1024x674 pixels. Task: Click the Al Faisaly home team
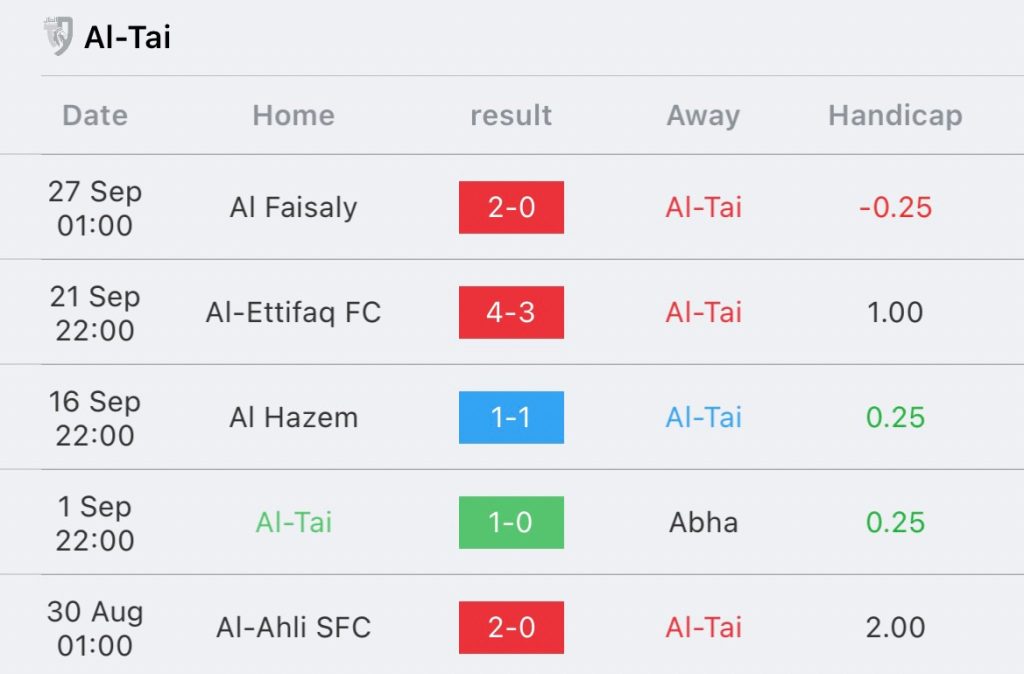(293, 208)
